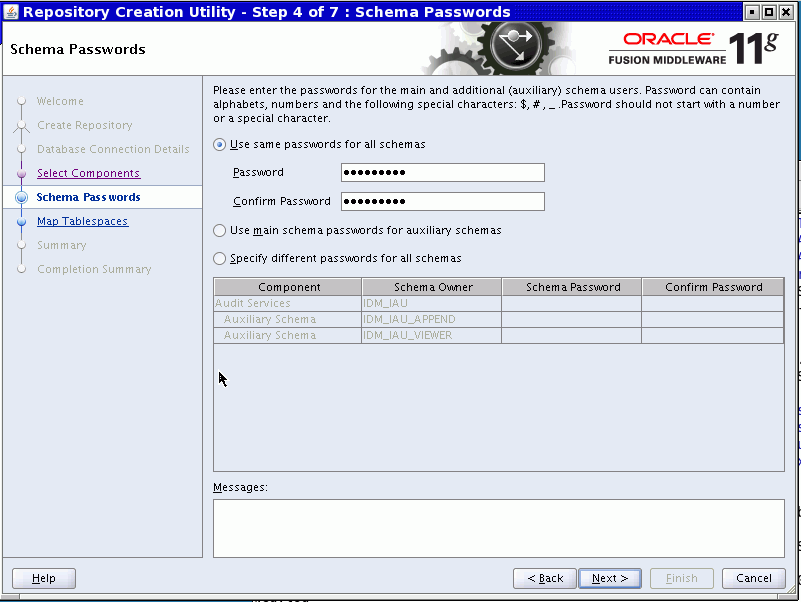The height and width of the screenshot is (602, 801).
Task: Go to the Select Components step
Action: (88, 173)
